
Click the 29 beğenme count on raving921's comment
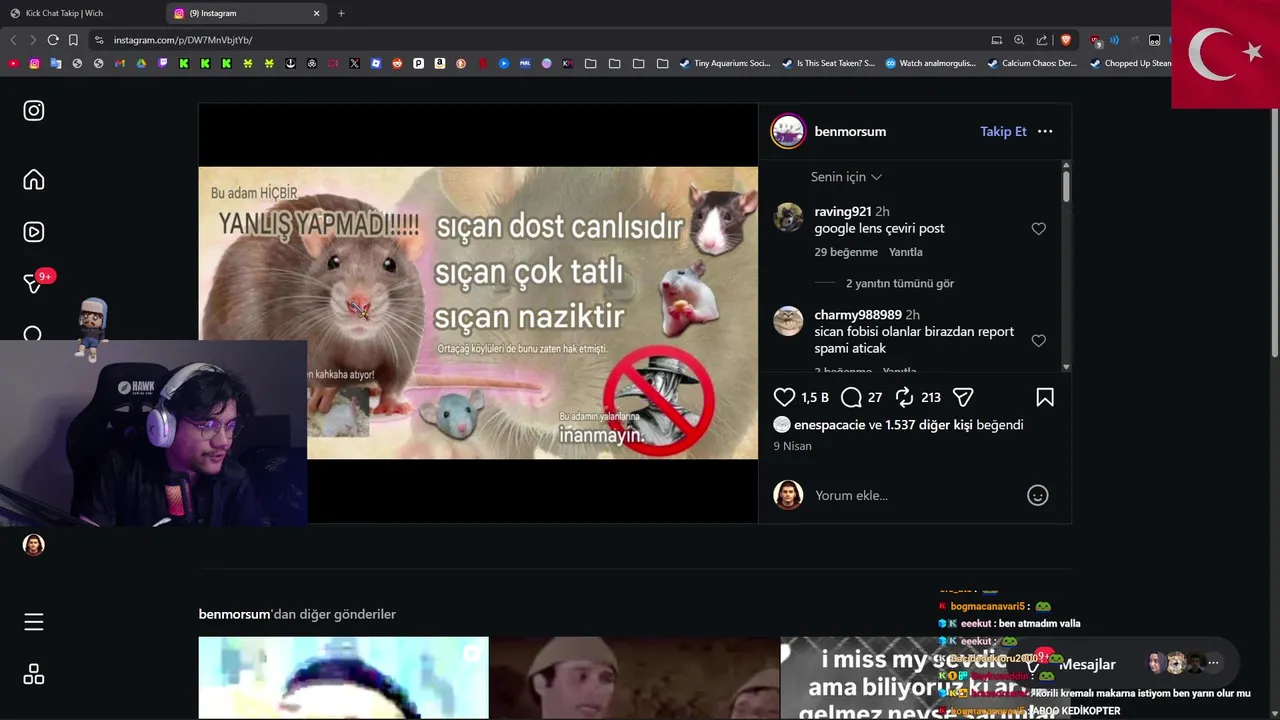pos(846,252)
